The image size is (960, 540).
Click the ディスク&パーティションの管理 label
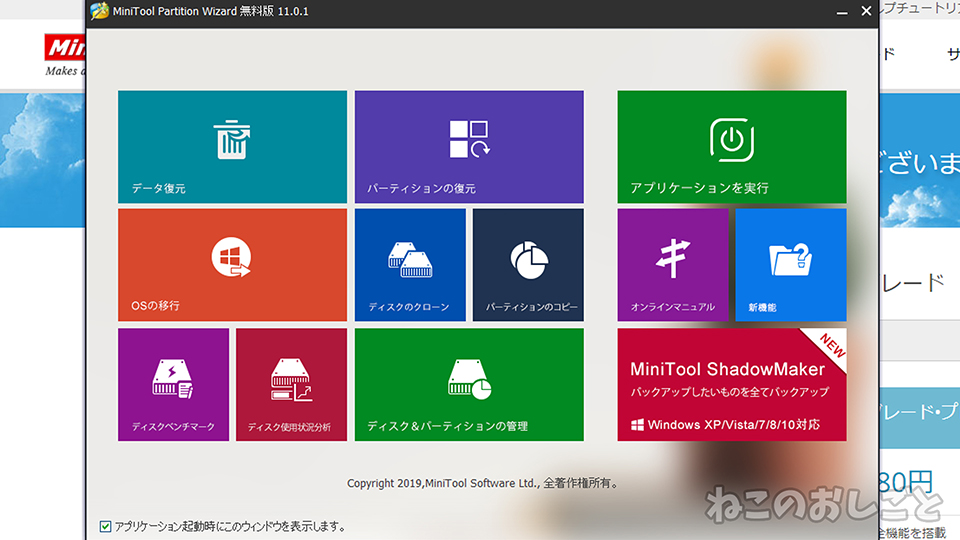tap(447, 426)
